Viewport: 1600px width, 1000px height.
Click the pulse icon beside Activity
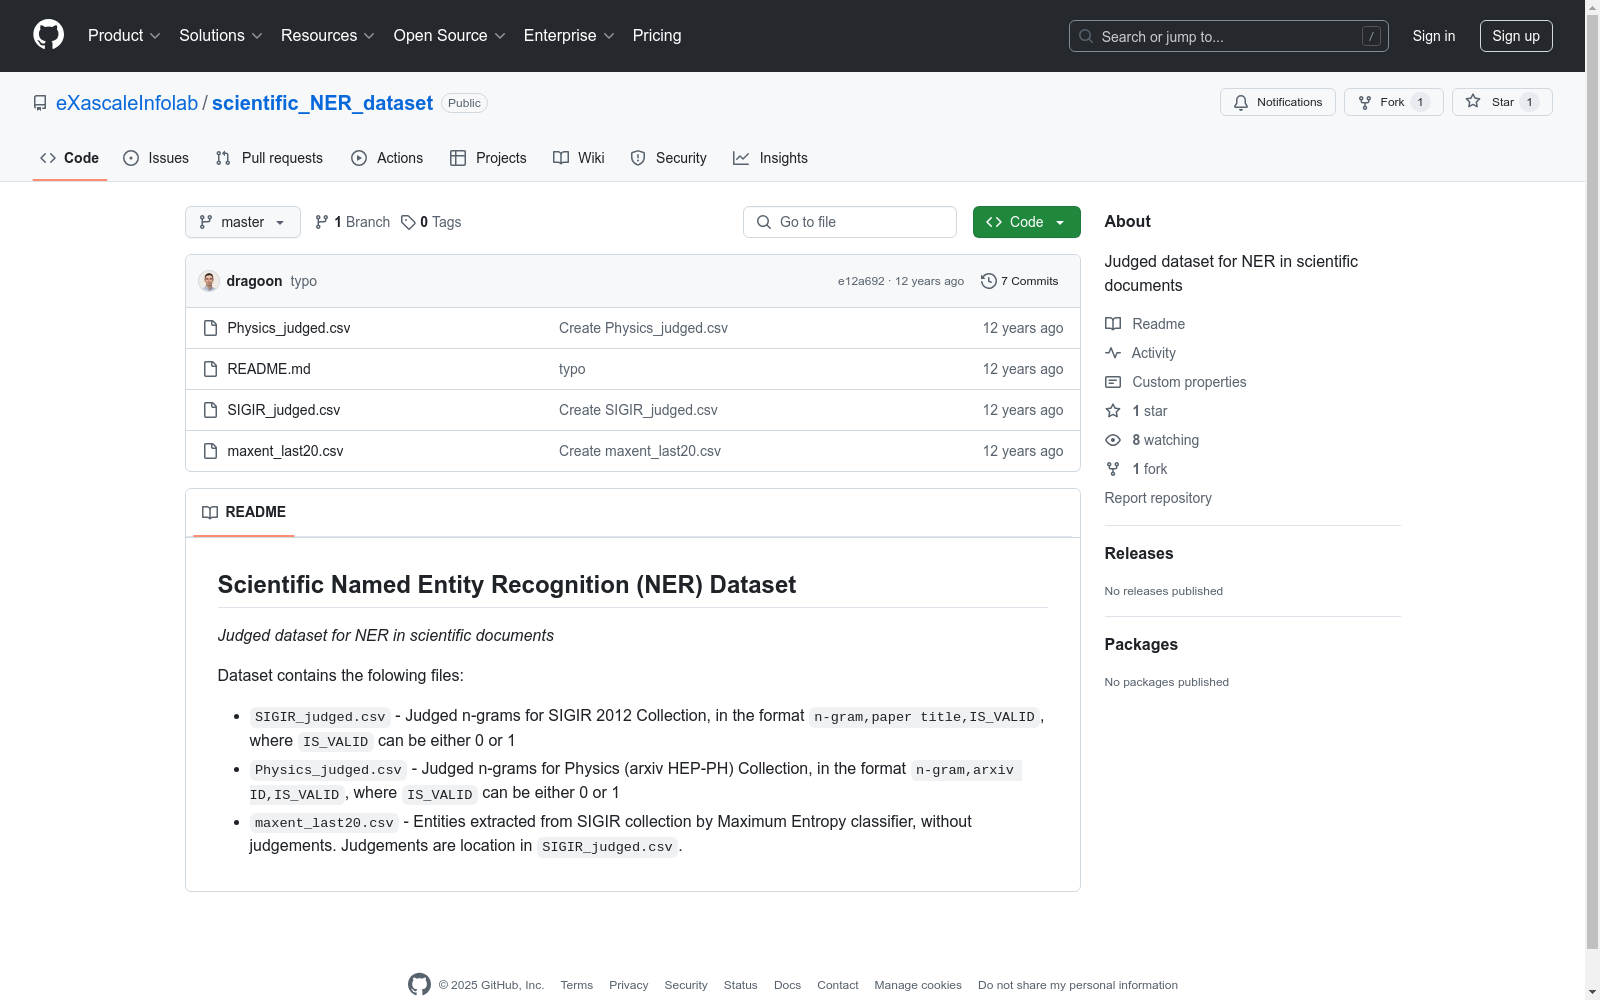point(1113,353)
